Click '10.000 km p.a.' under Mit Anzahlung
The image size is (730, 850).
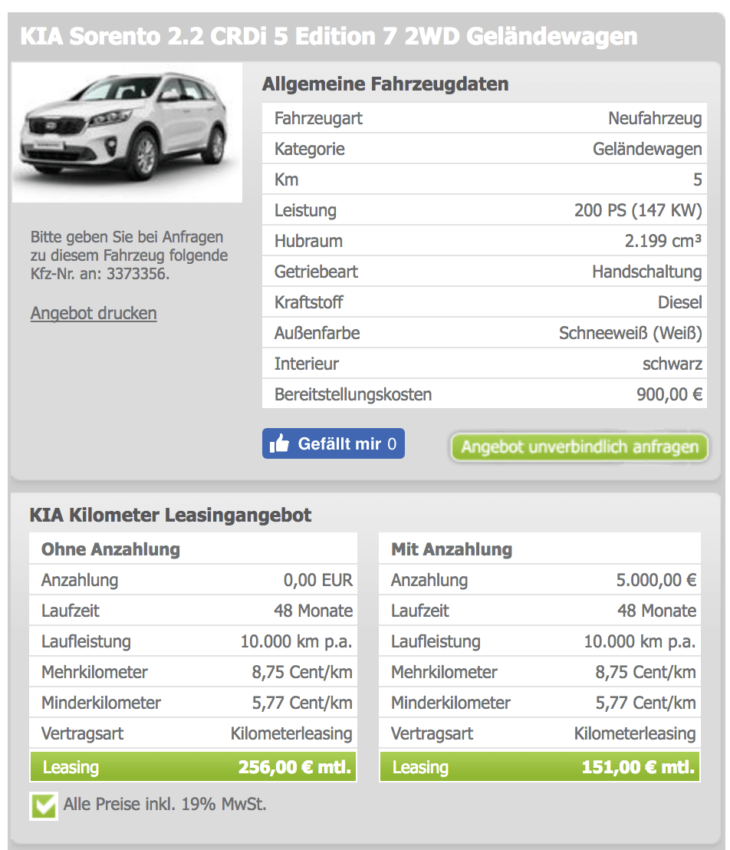tap(639, 642)
